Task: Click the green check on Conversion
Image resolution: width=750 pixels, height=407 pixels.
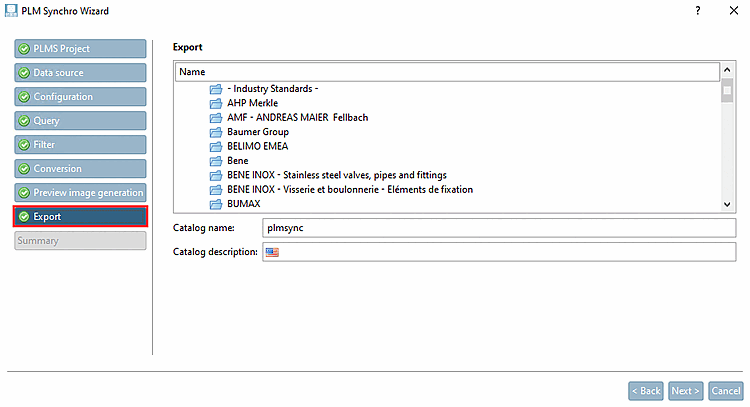Action: [24, 168]
